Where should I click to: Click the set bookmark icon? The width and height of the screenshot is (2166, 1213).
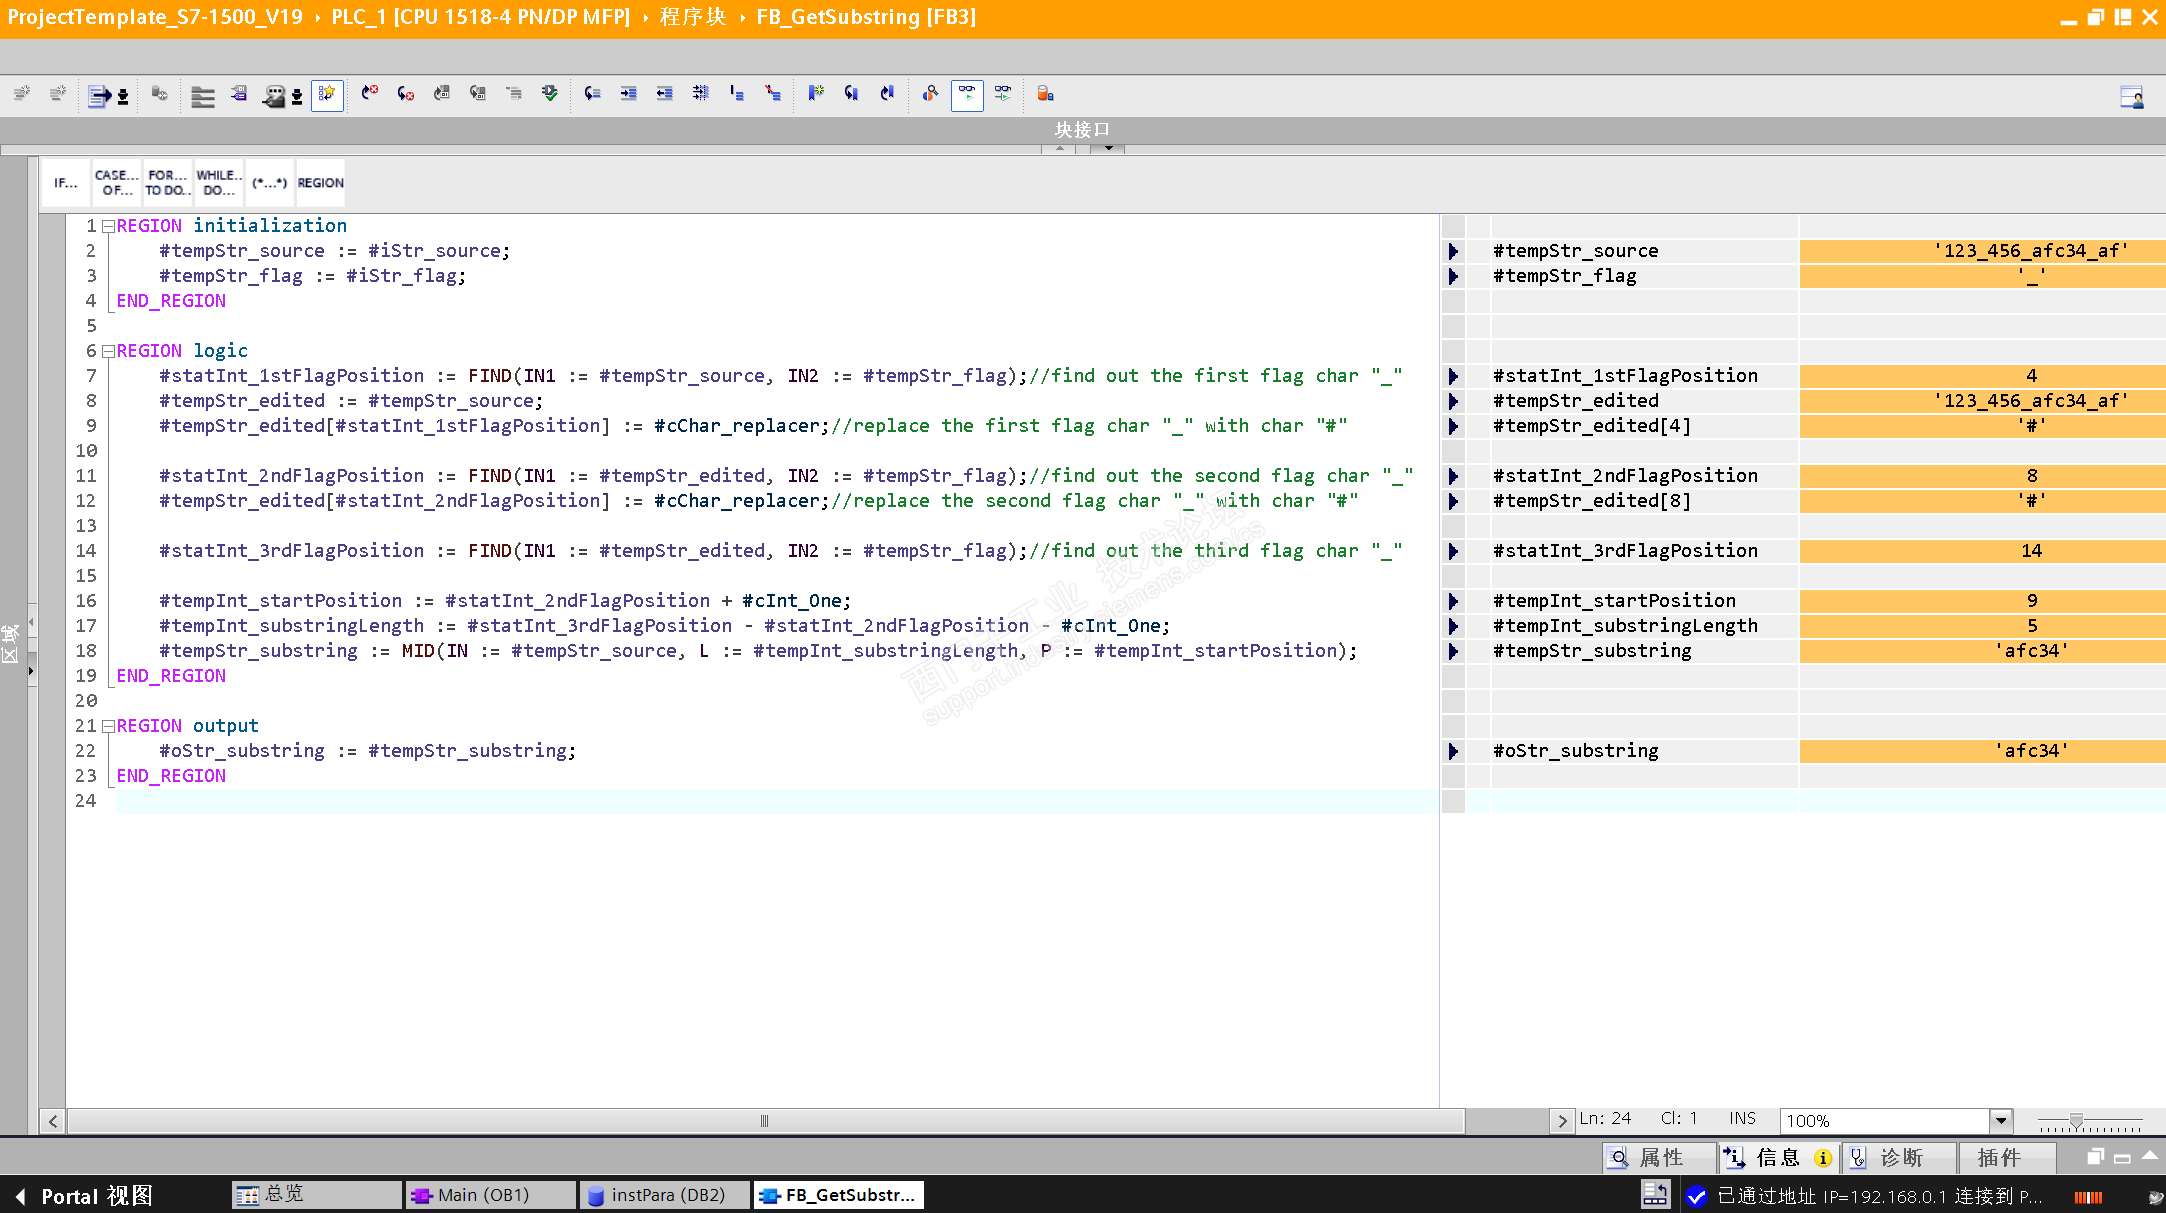point(816,94)
